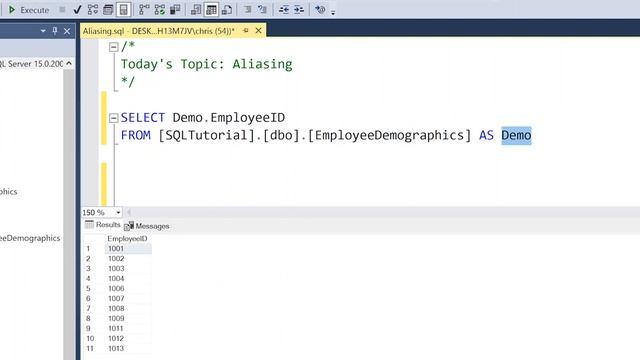Click Demo.EmployeeID in the query
This screenshot has width=640, height=360.
pos(229,118)
